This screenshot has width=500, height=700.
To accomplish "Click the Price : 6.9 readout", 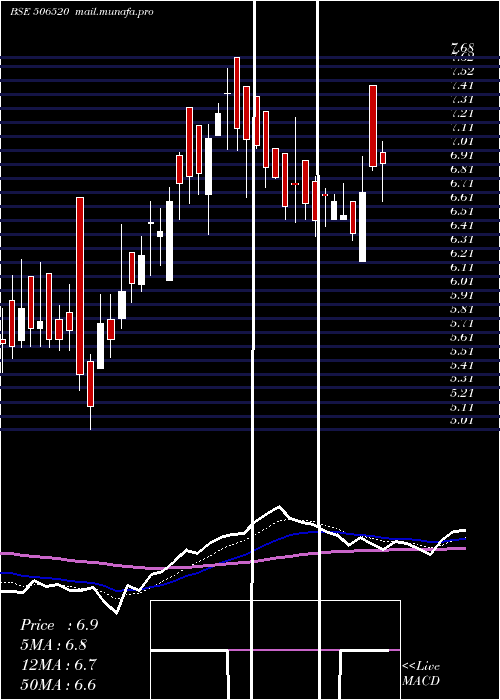I will click(x=59, y=625).
